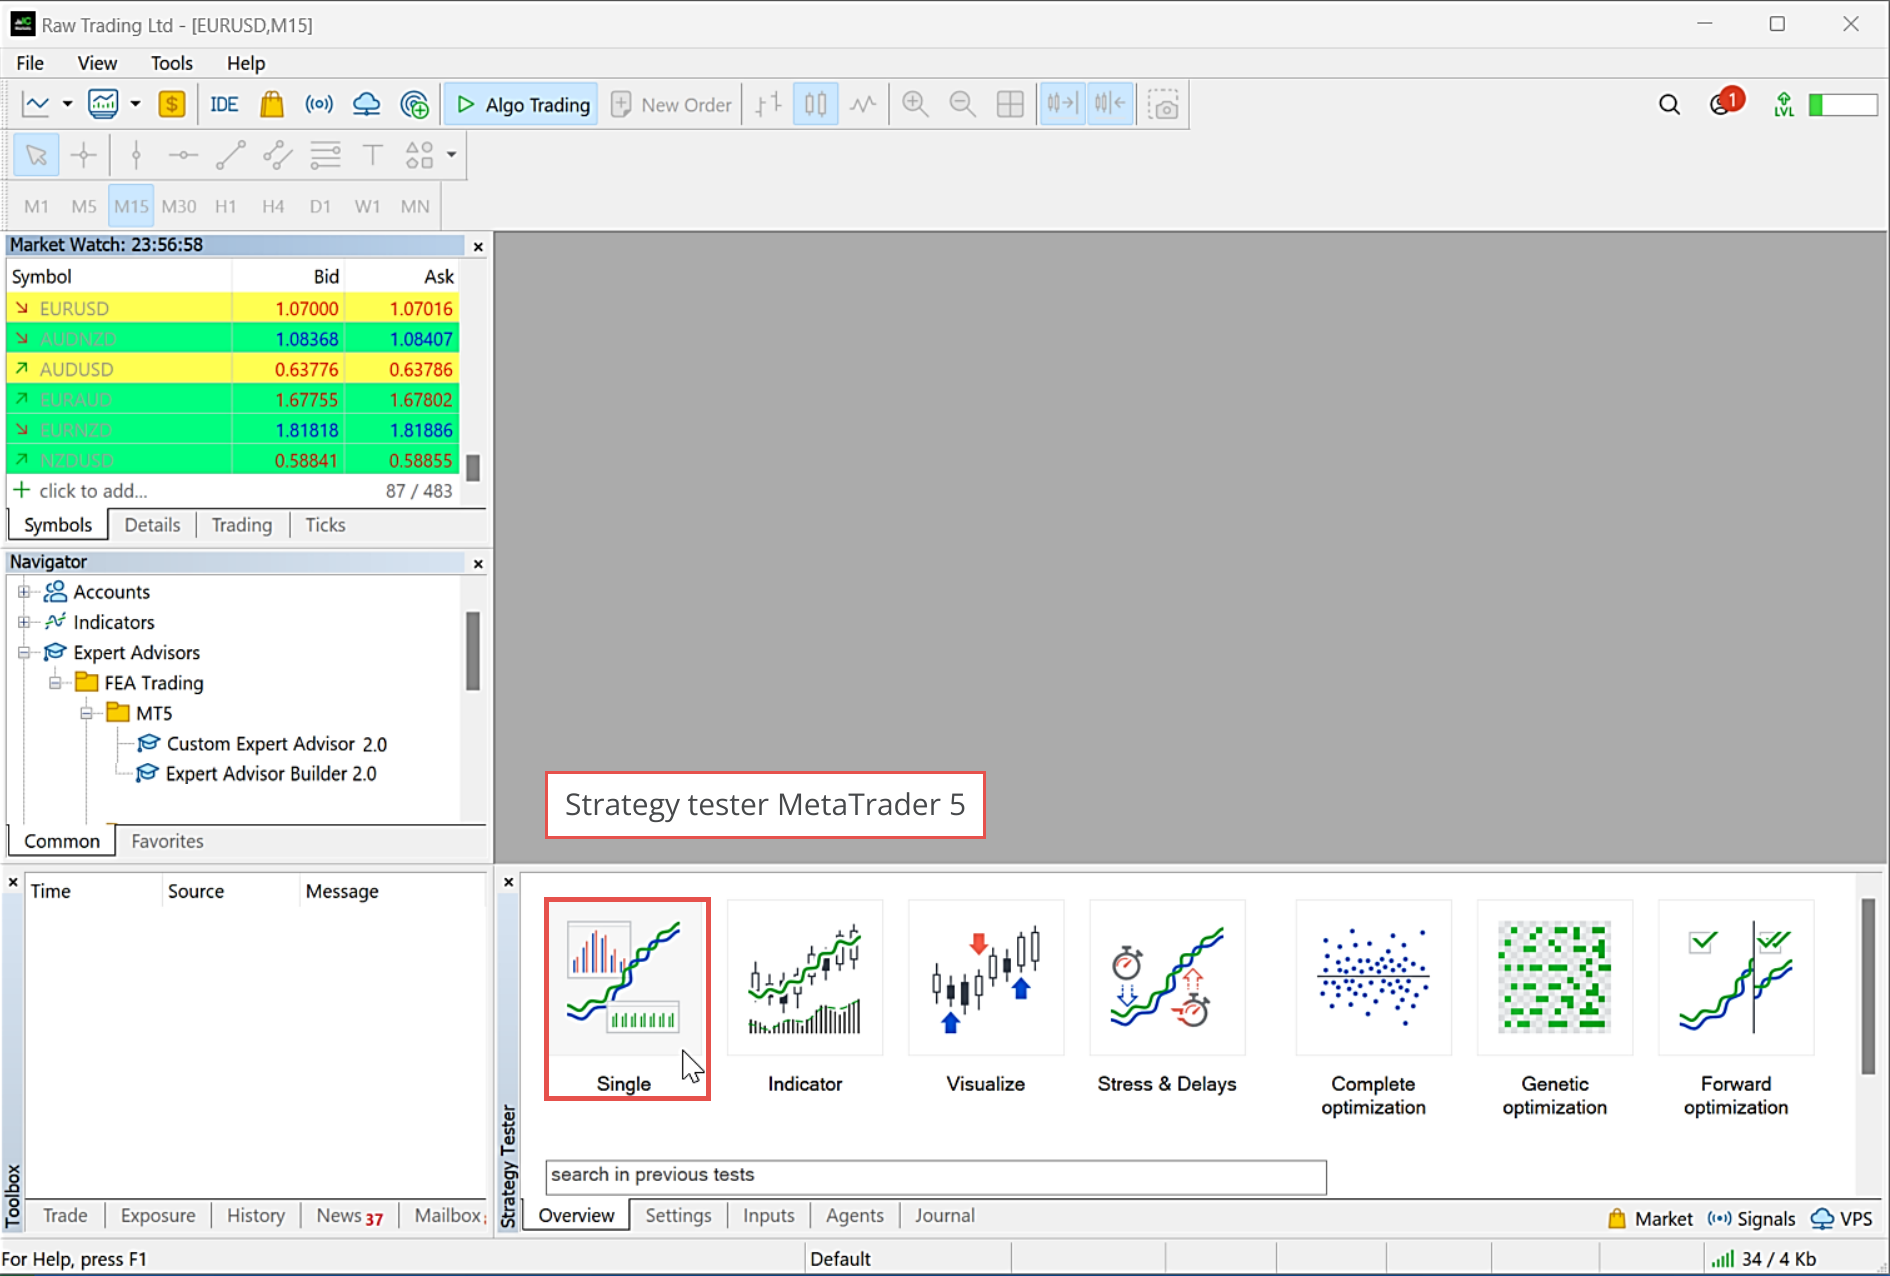Open the Help menu
The width and height of the screenshot is (1890, 1276).
(x=246, y=63)
